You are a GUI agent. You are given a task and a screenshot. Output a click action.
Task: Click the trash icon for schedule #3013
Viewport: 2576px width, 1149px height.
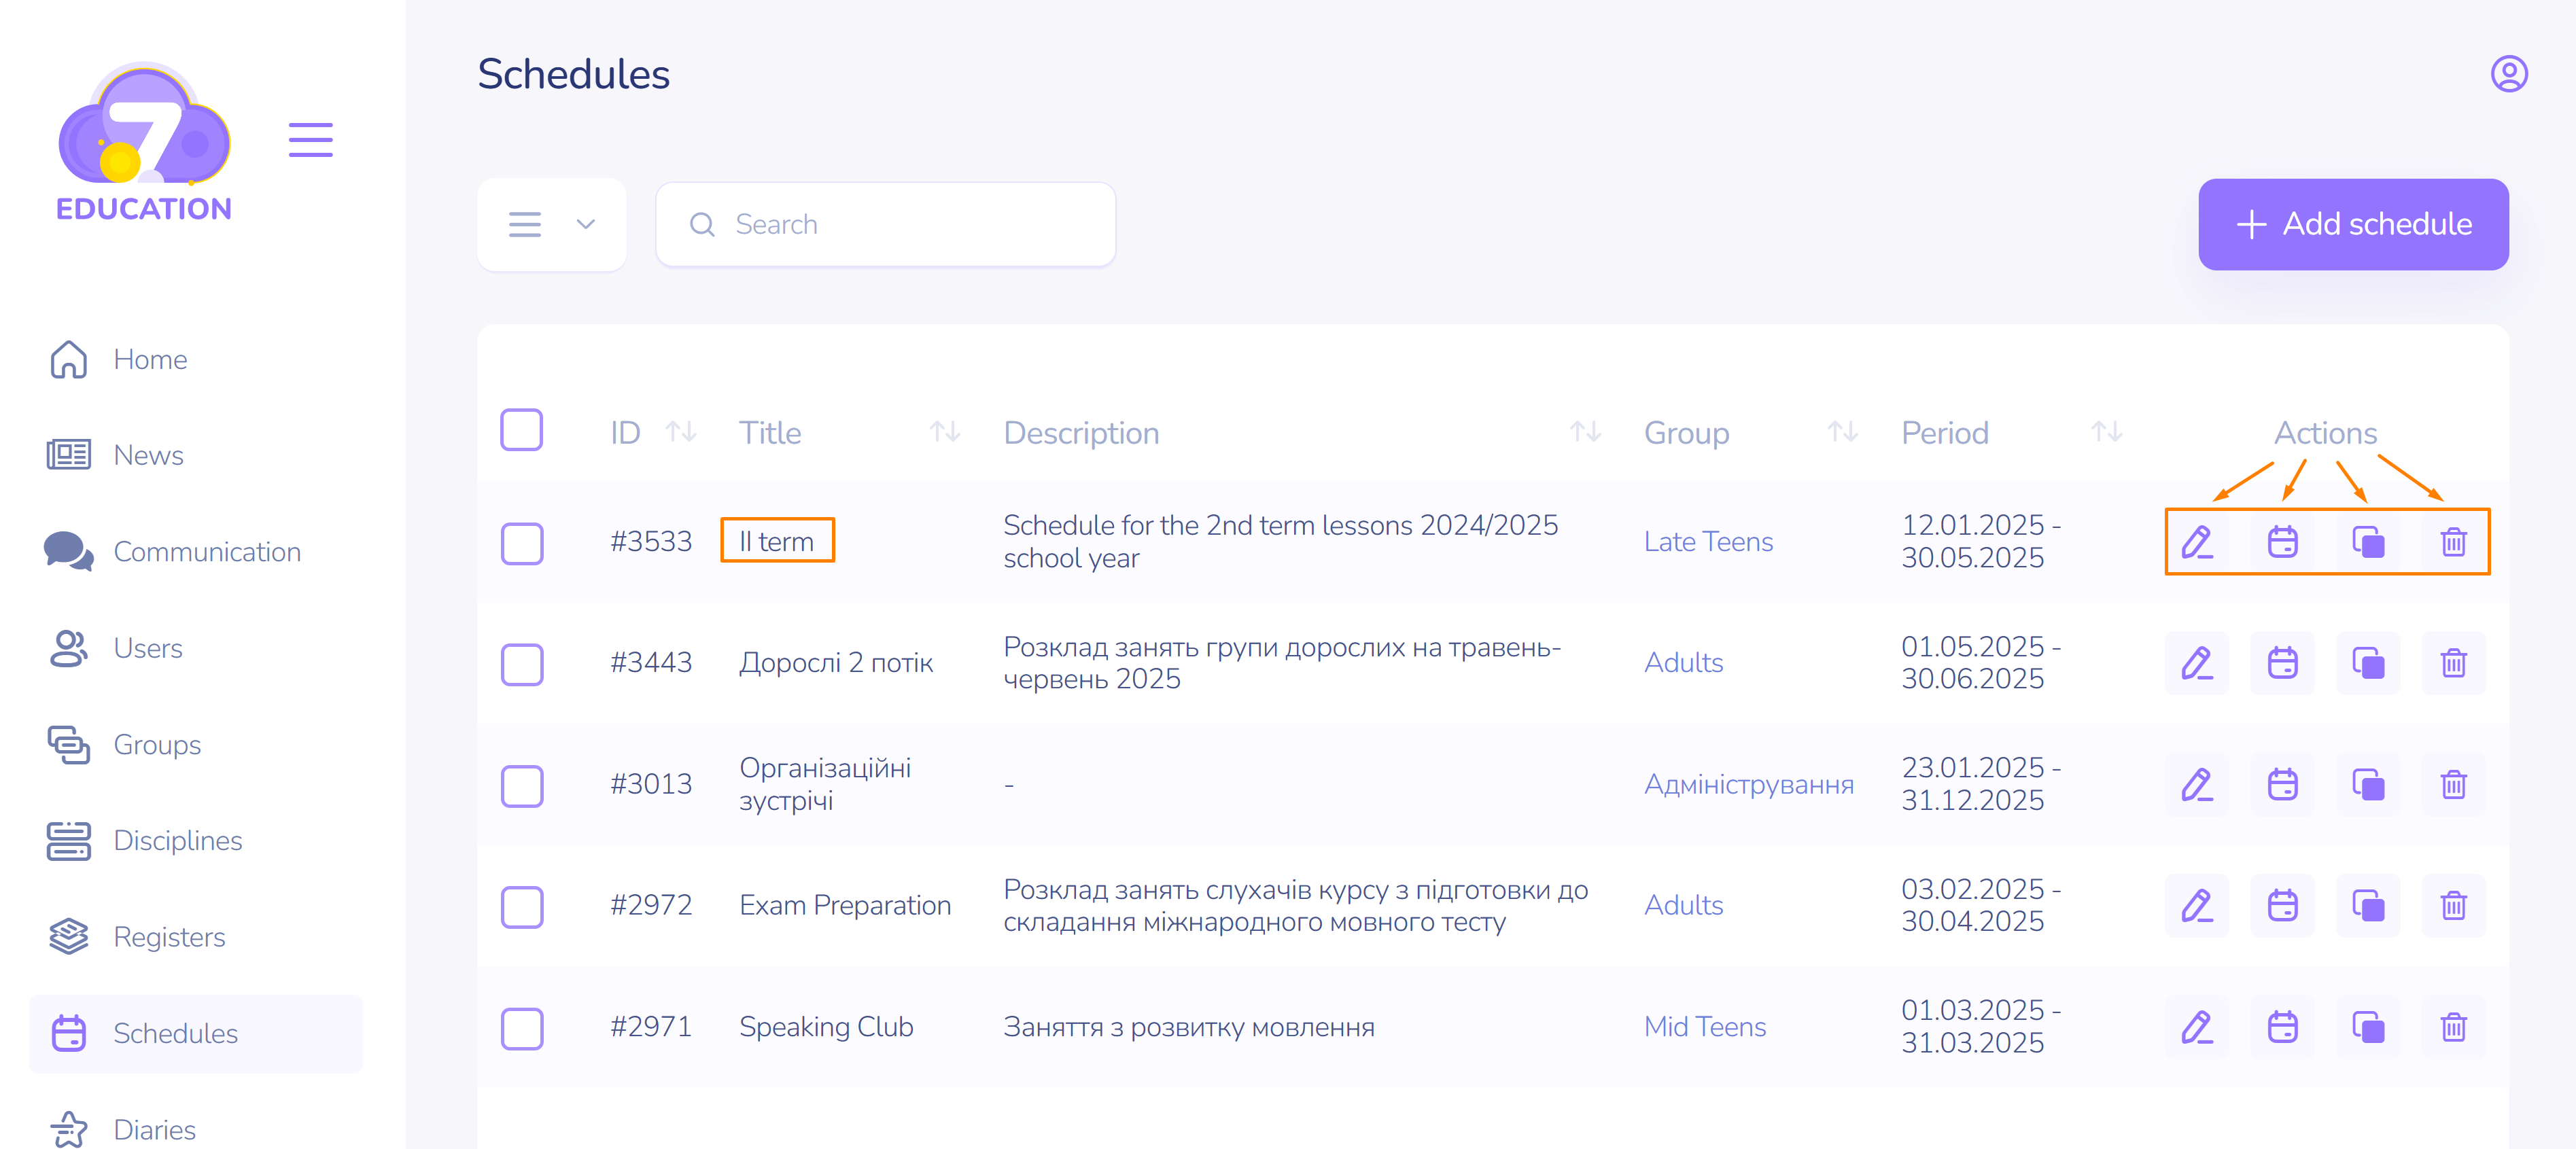[x=2453, y=785]
